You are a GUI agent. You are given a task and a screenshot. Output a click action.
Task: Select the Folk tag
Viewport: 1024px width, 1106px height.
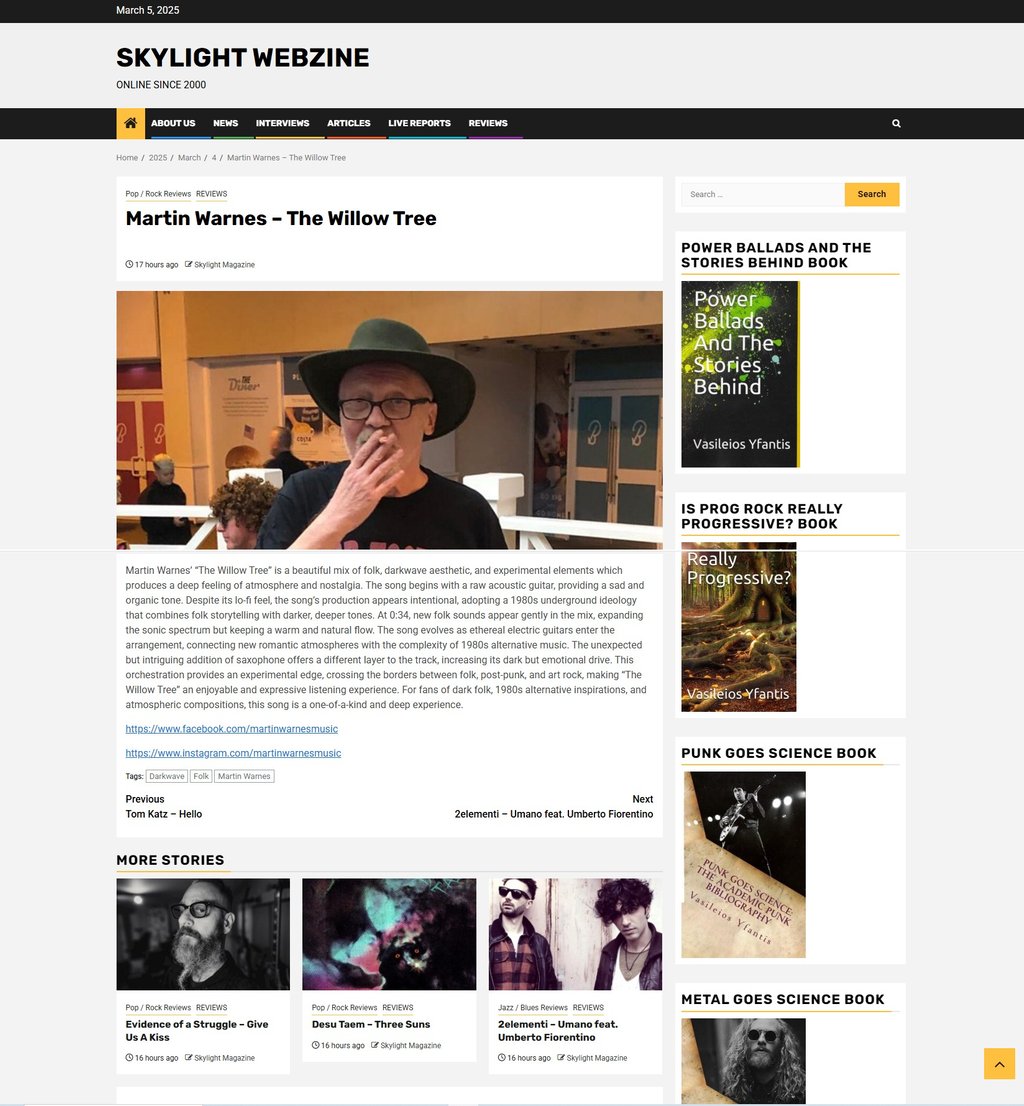tap(201, 776)
